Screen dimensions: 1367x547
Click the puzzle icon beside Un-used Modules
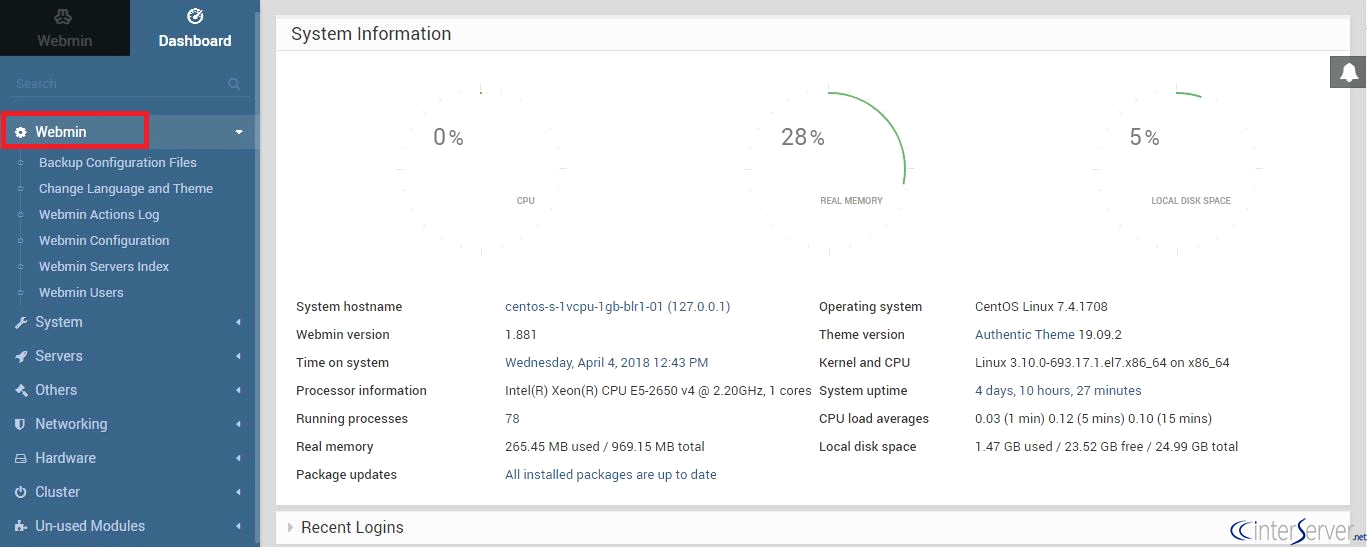pos(20,526)
